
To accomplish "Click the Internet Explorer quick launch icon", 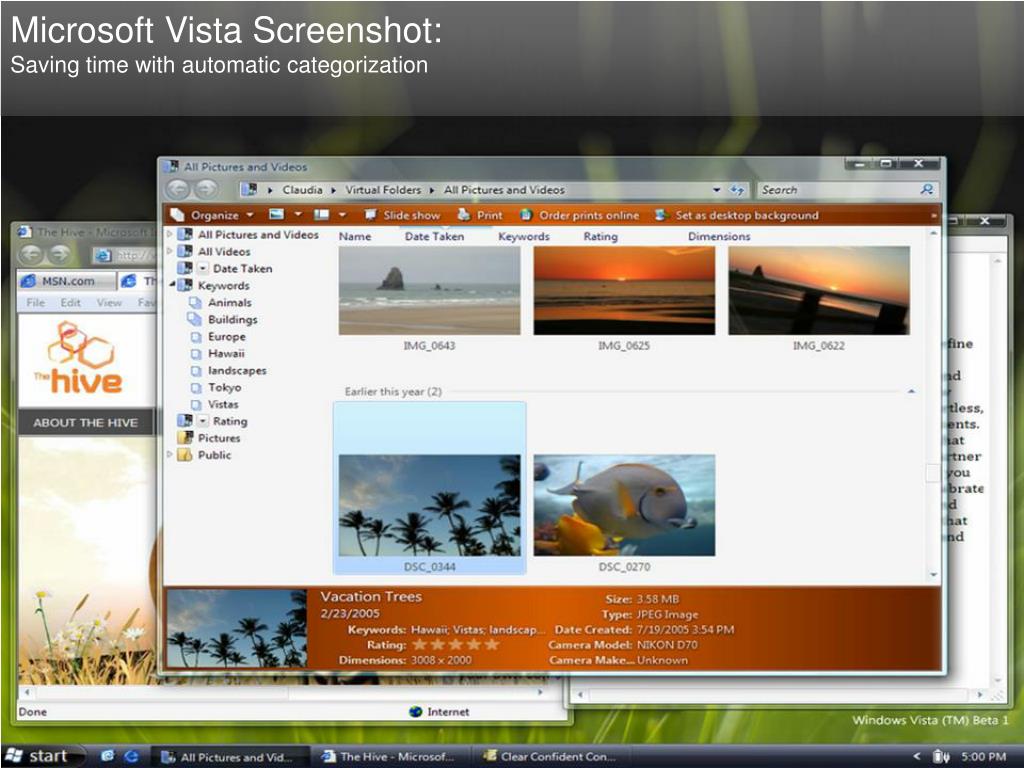I will (107, 756).
